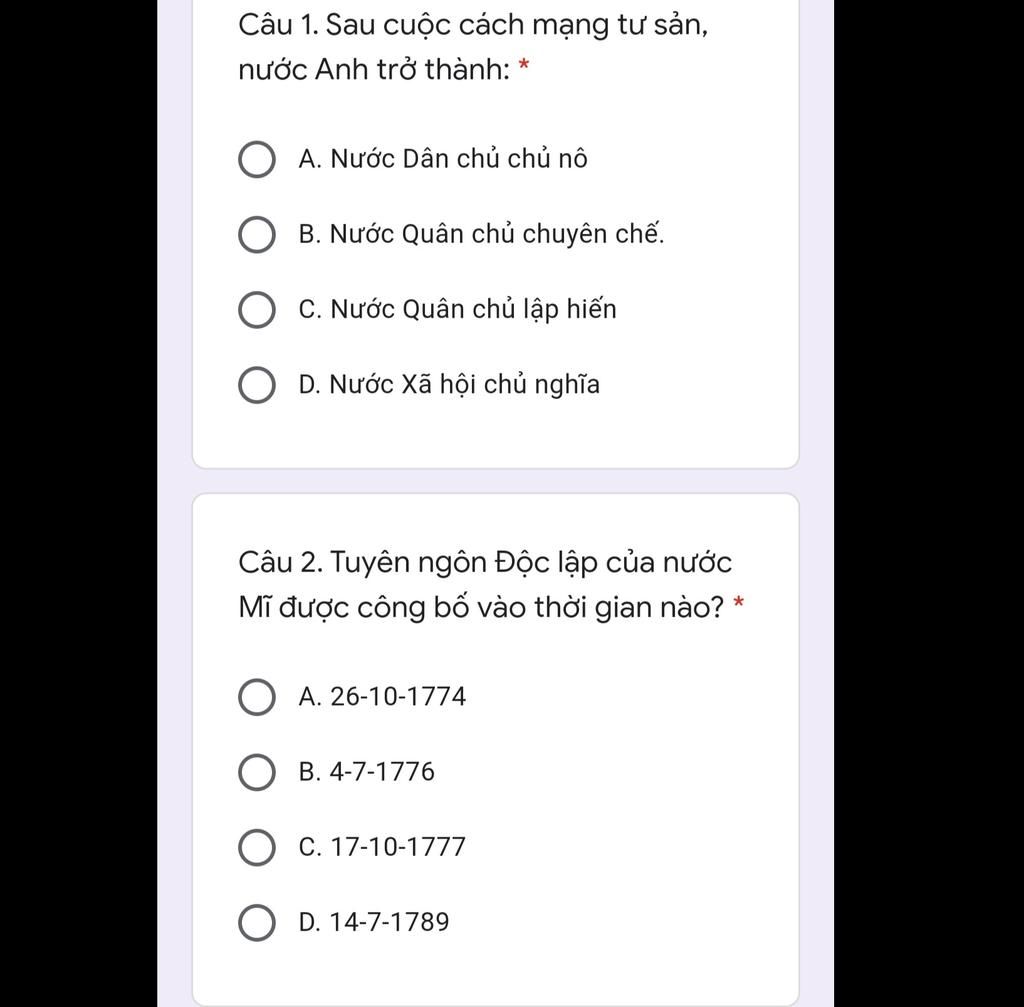Click the red required asterisk on Câu 1

523,65
